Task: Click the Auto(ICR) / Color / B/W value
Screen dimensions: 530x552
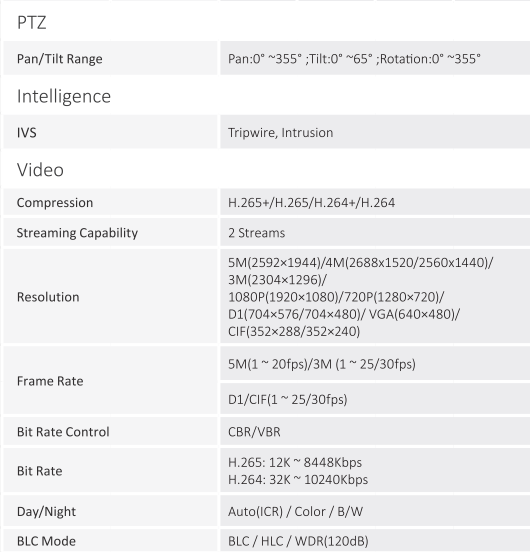Action: click(x=295, y=511)
